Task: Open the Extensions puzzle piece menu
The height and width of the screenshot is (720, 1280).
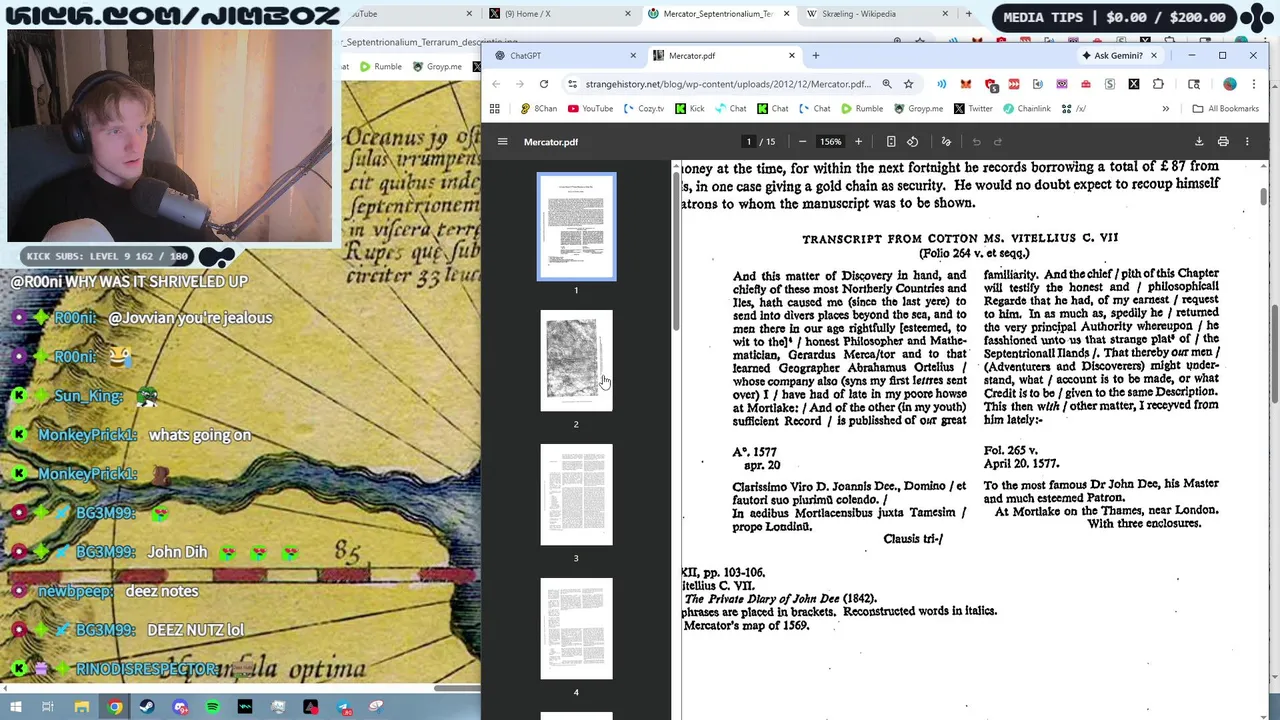Action: [1158, 84]
